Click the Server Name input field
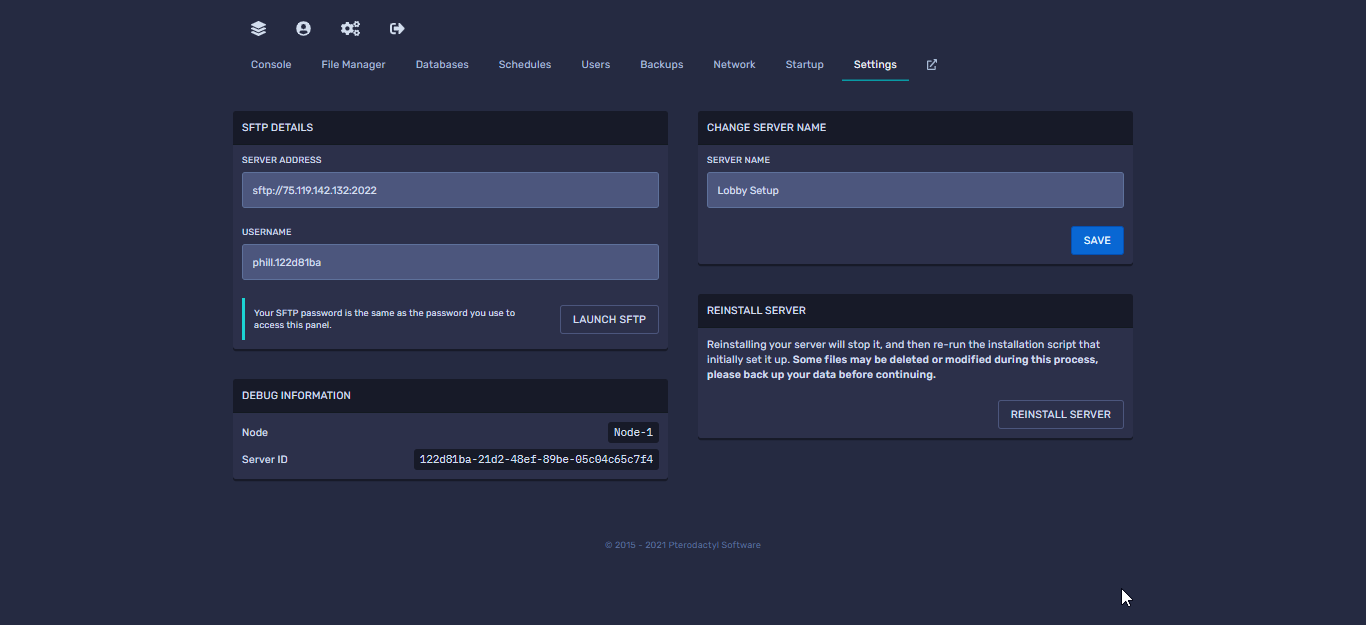1366x625 pixels. 915,191
